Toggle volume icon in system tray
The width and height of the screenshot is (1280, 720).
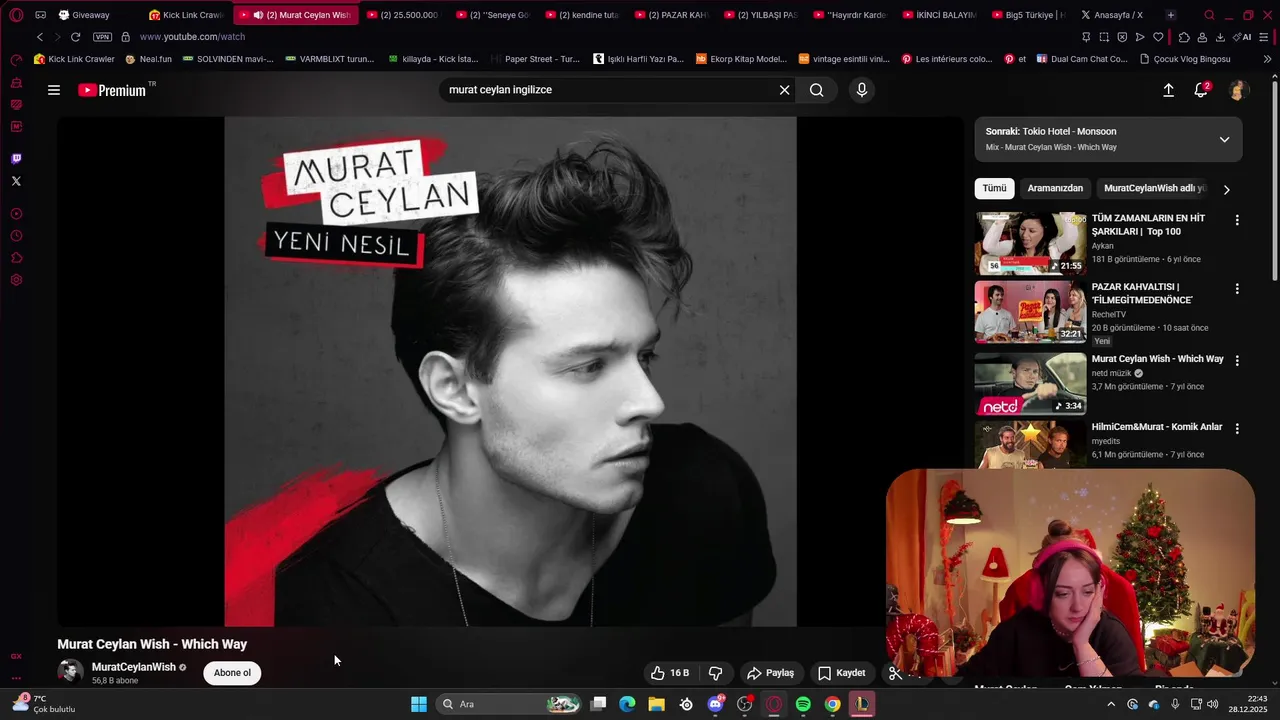[x=1213, y=704]
